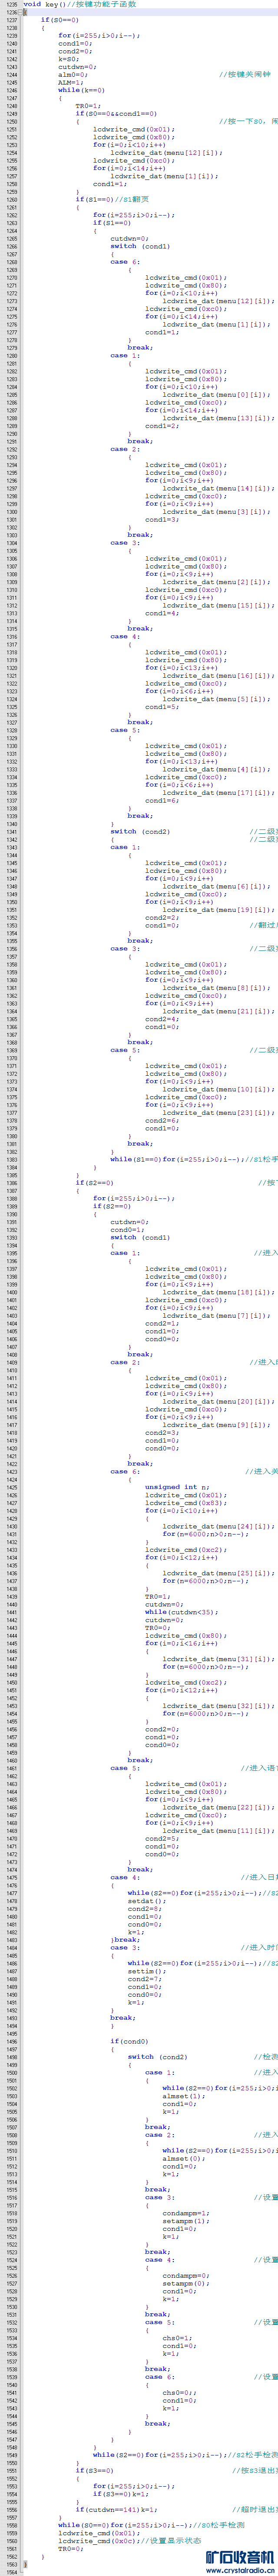The width and height of the screenshot is (278, 2576).
Task: Click lcdwrite_dat(menu[6][i]); line
Action: 216,886
